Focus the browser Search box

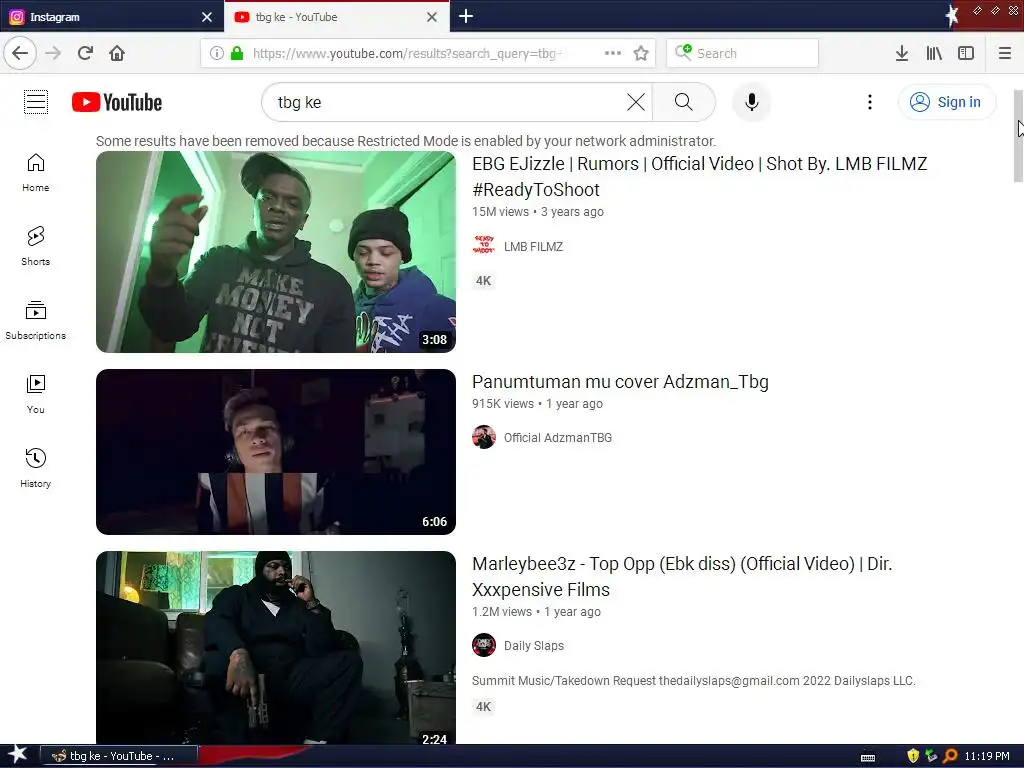(743, 53)
